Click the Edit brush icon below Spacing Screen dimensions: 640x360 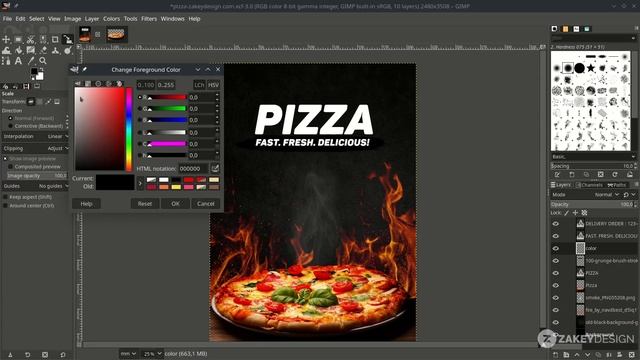(557, 175)
